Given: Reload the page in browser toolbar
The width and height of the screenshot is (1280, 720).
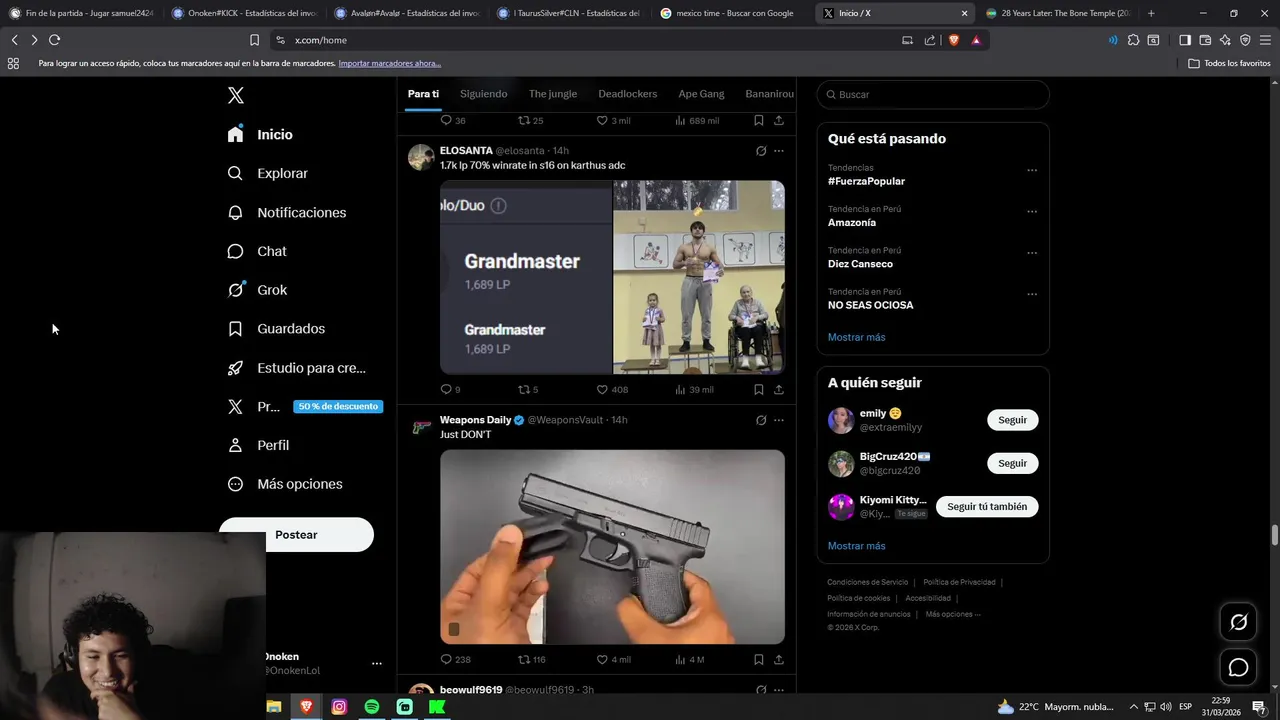Looking at the screenshot, I should coord(54,40).
